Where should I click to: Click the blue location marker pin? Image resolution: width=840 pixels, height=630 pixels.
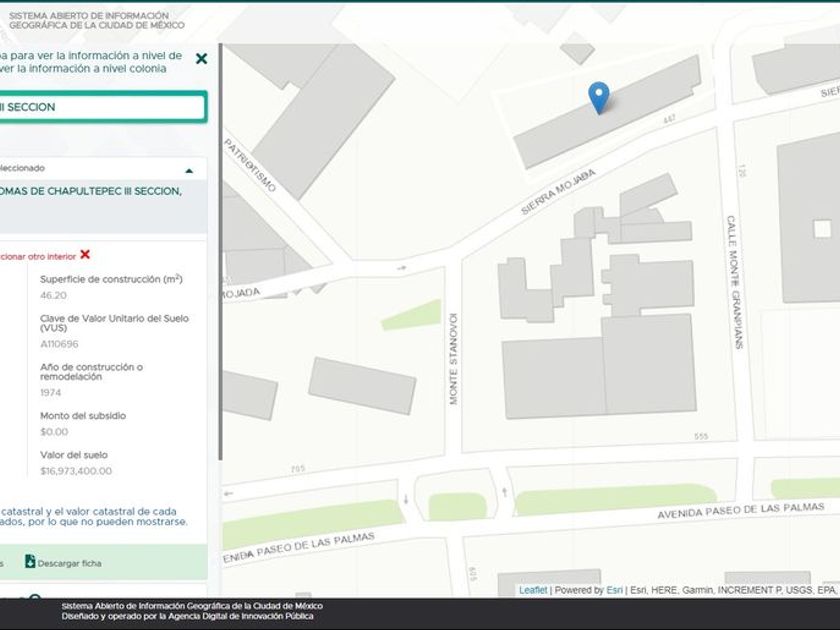click(x=598, y=98)
